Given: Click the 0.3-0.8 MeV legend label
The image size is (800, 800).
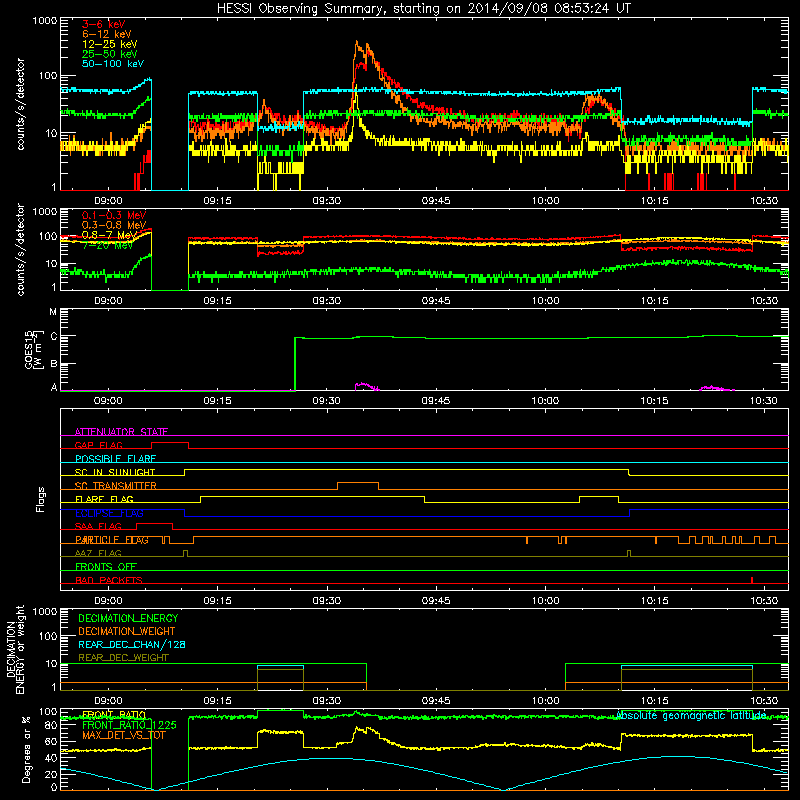Looking at the screenshot, I should click(114, 226).
